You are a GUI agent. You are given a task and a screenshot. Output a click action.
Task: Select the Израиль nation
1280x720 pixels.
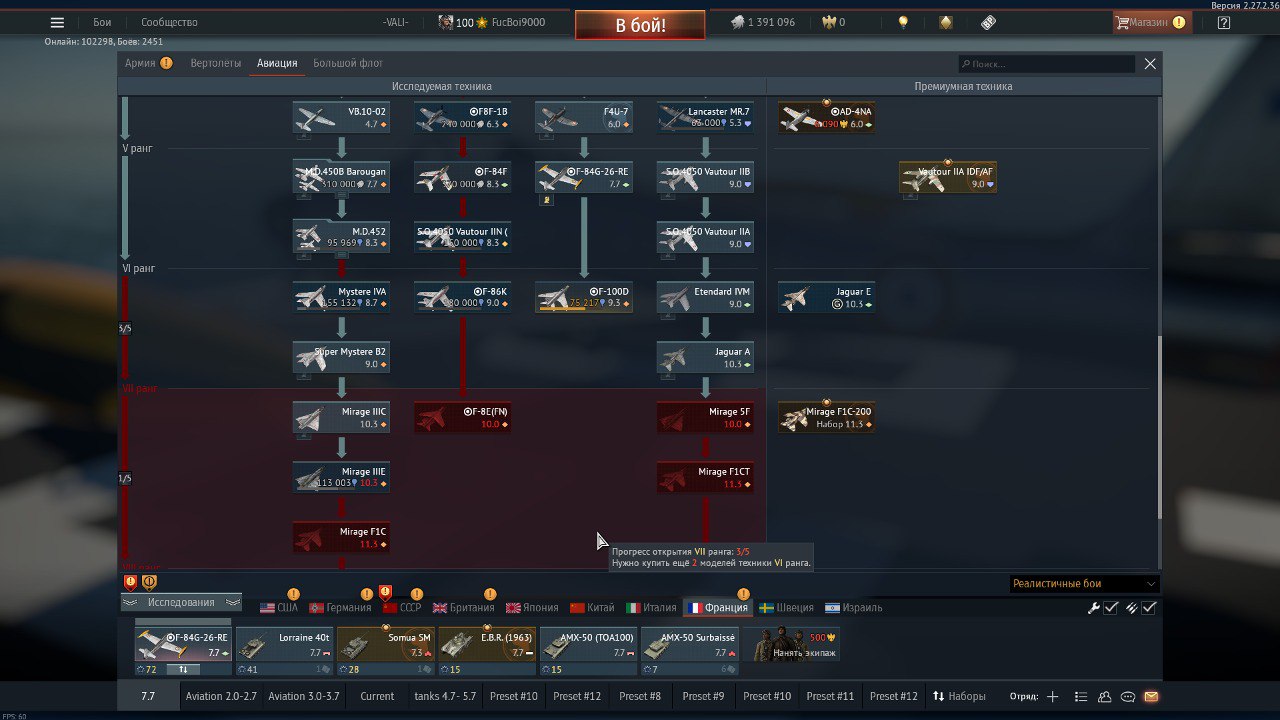854,607
